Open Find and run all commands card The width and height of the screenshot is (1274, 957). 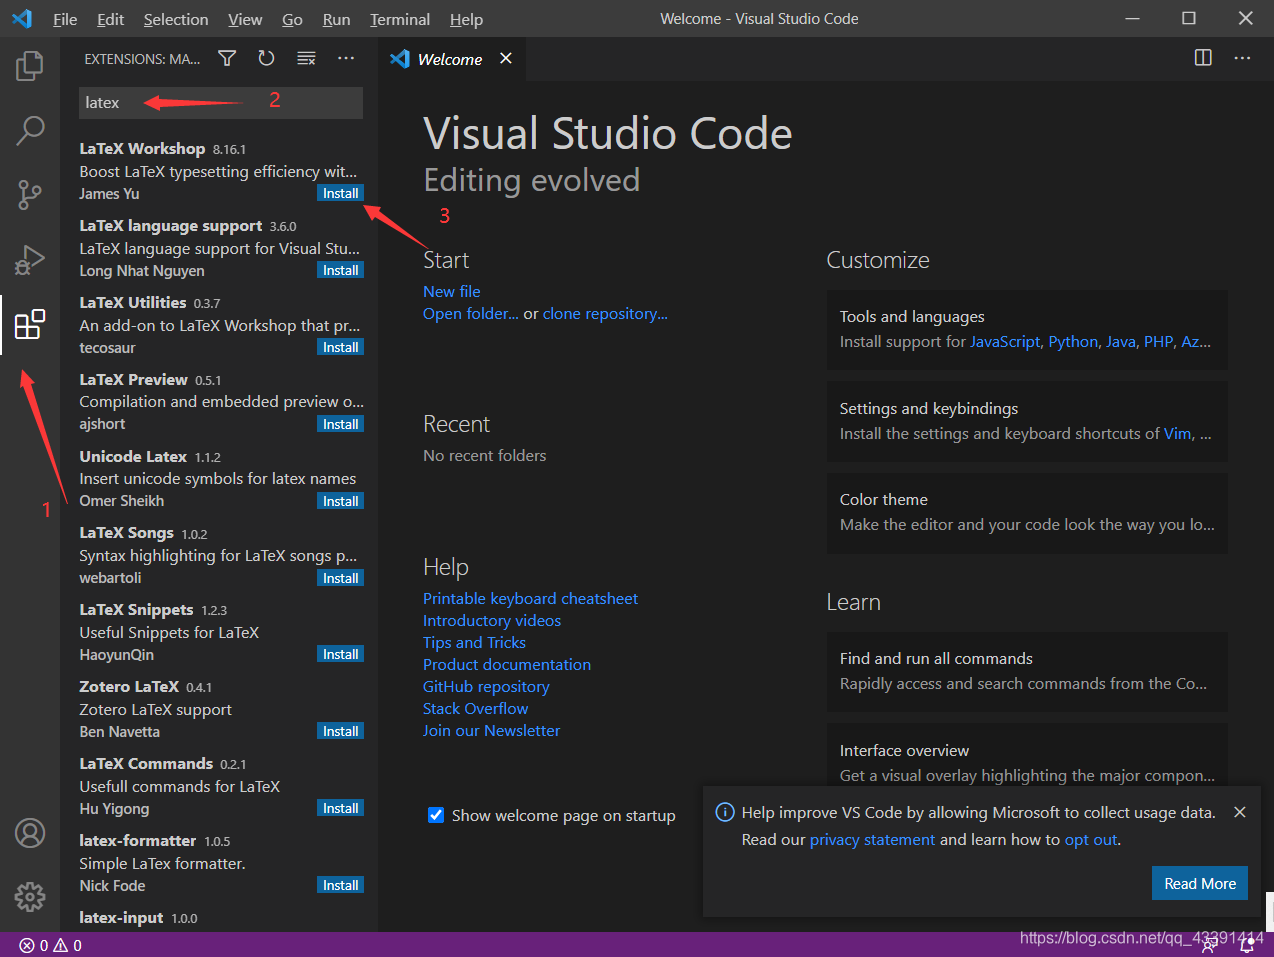[1027, 671]
